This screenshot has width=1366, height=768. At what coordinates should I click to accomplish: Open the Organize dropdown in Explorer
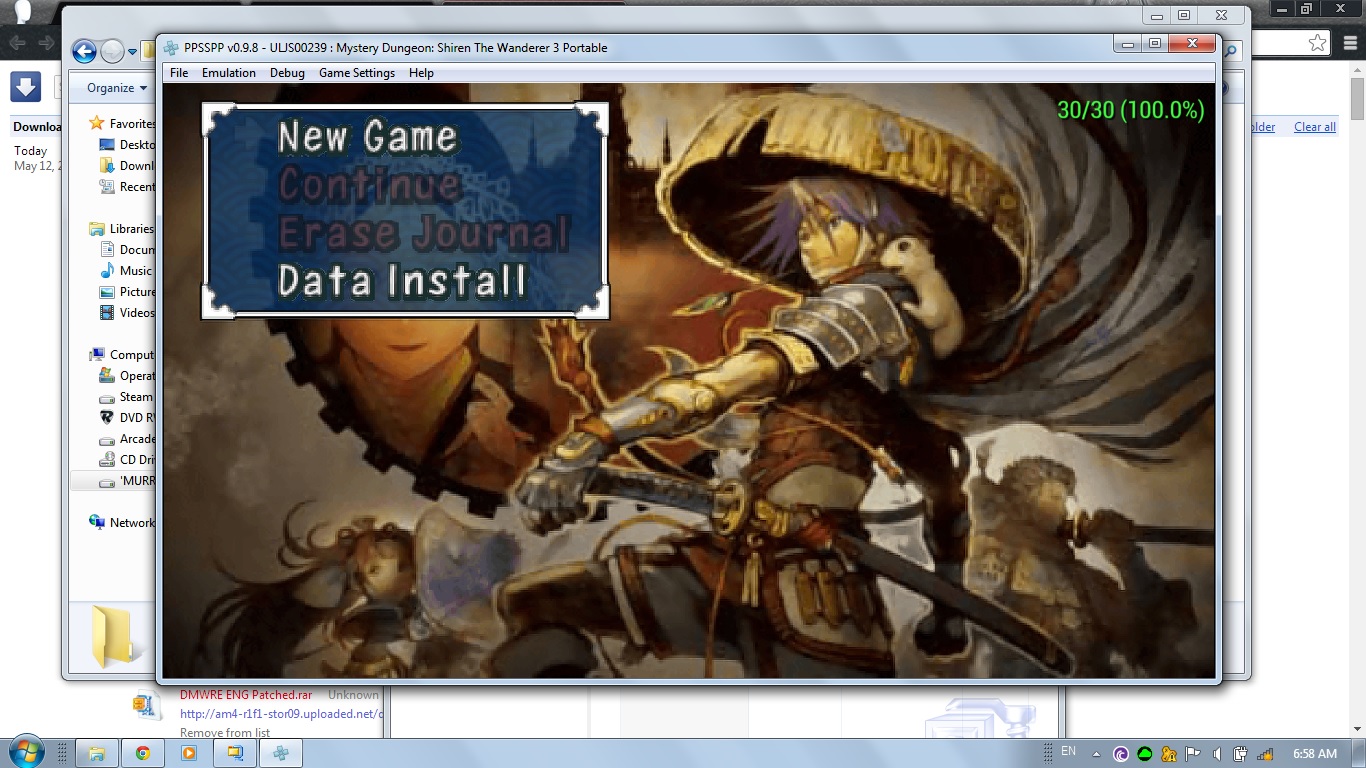[x=116, y=88]
